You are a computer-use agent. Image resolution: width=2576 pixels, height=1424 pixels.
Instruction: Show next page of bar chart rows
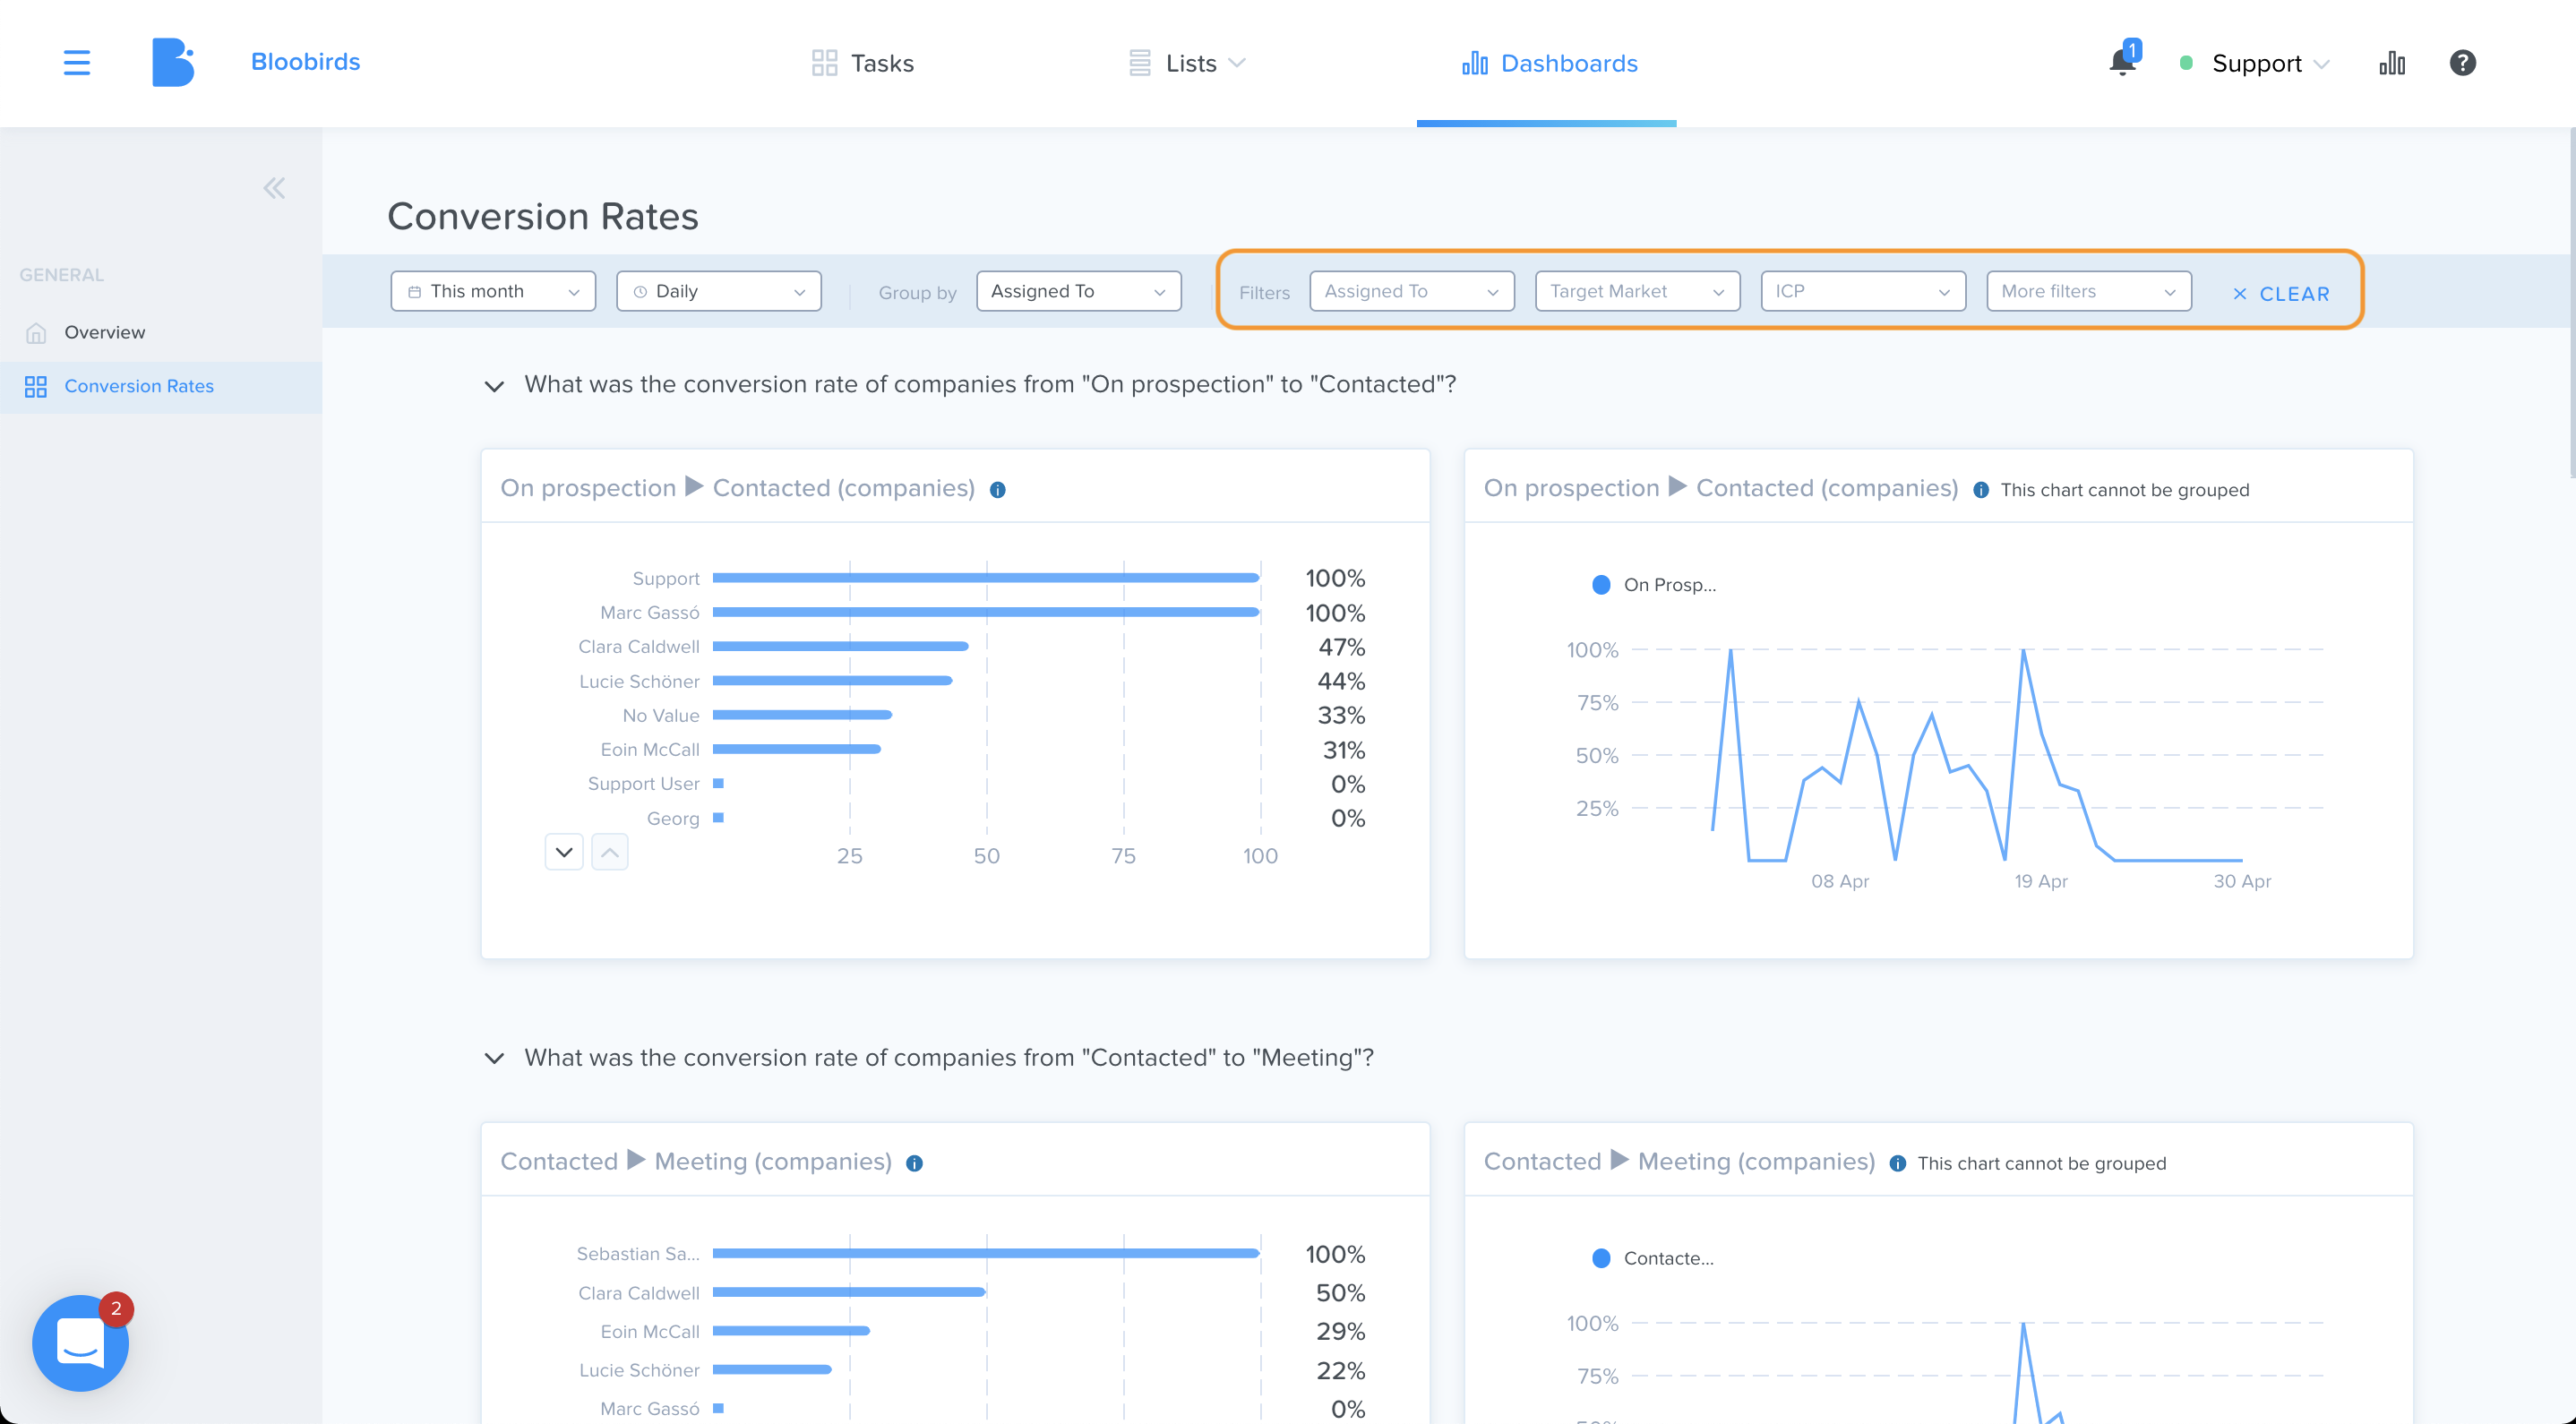click(x=564, y=852)
